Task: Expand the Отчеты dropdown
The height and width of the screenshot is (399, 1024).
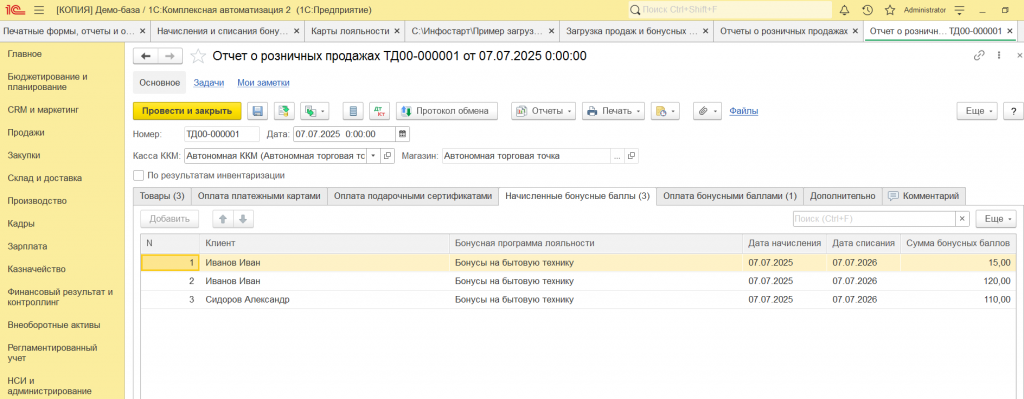Action: [543, 111]
